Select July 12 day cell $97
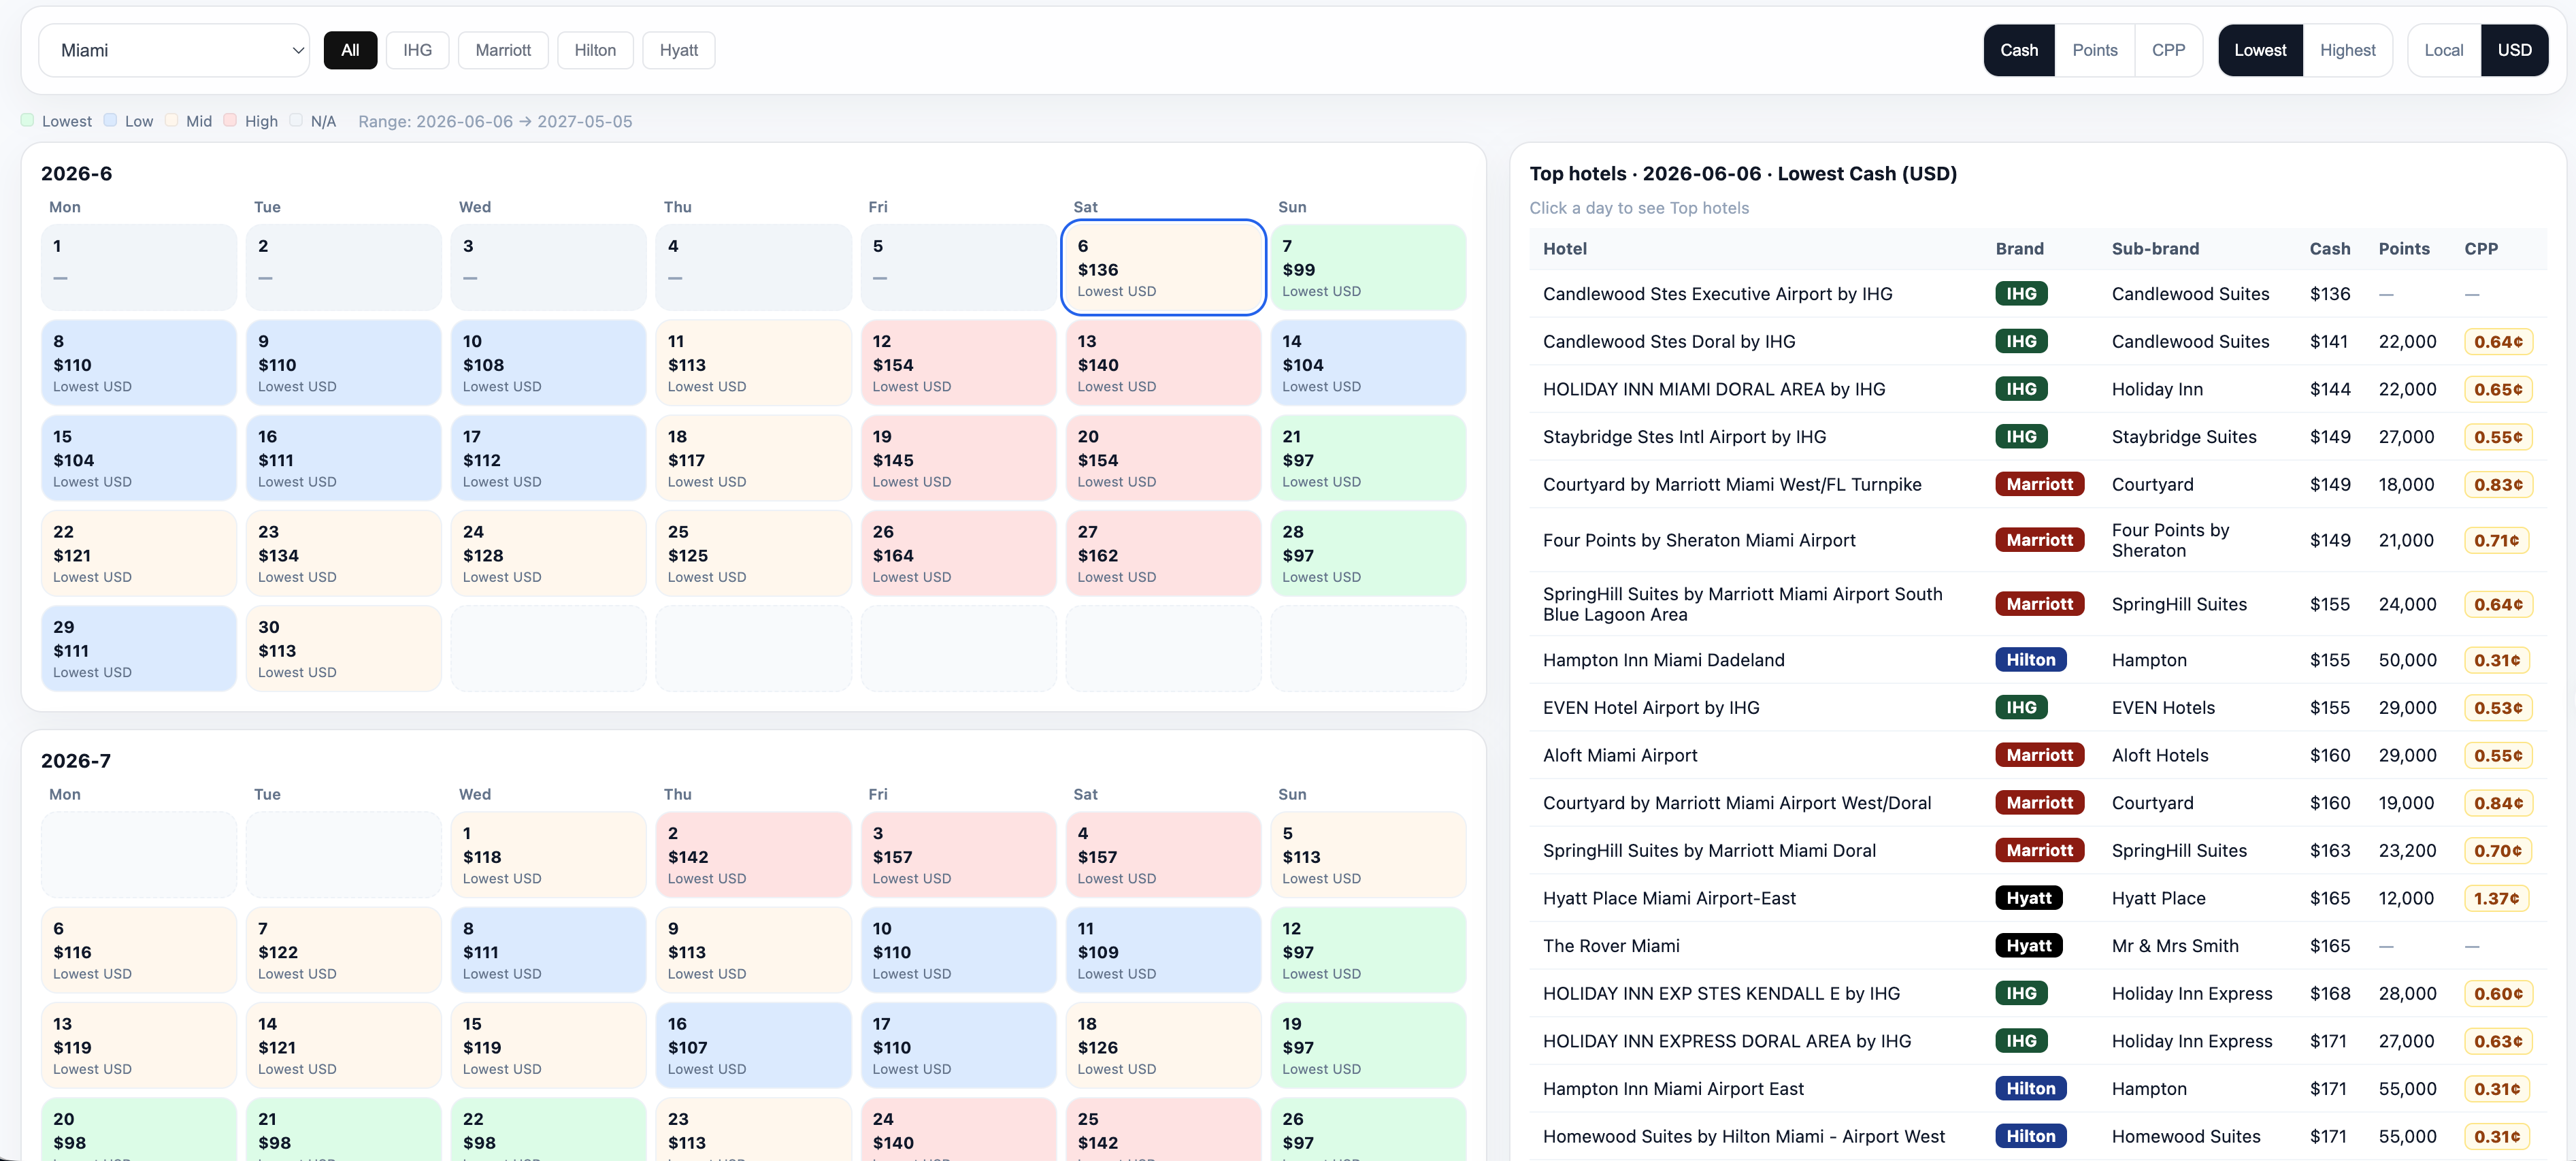 [1368, 950]
